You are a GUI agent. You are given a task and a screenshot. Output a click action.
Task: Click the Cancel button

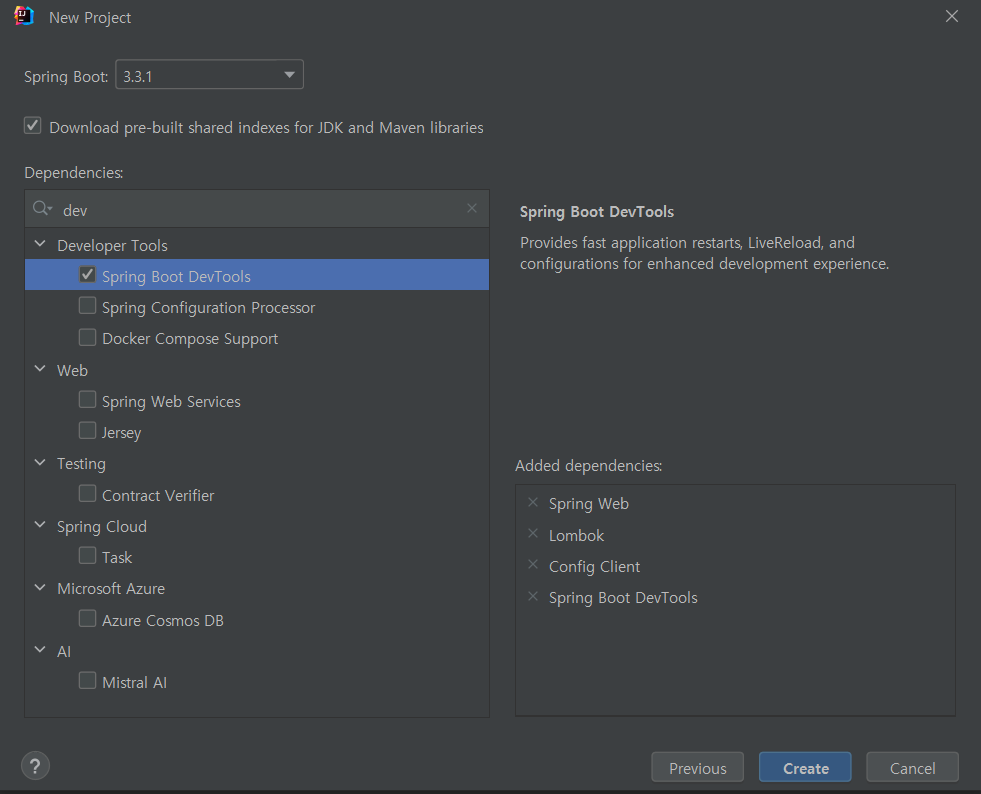[x=912, y=768]
